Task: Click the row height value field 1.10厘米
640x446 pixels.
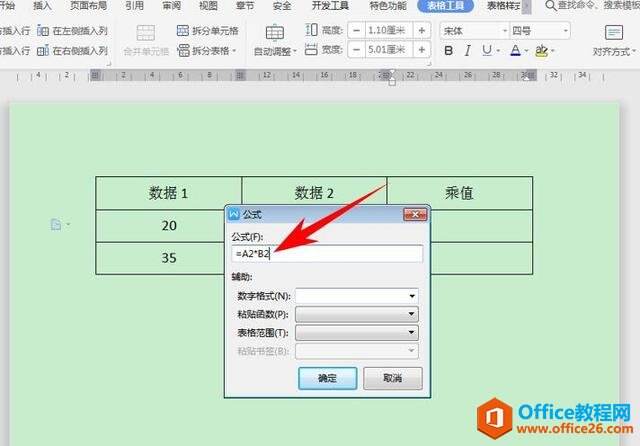Action: coord(389,30)
